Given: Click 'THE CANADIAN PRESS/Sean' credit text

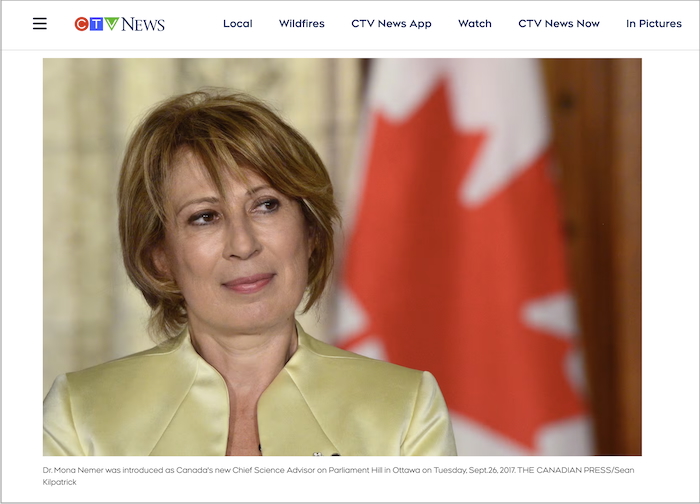Looking at the screenshot, I should tap(576, 470).
